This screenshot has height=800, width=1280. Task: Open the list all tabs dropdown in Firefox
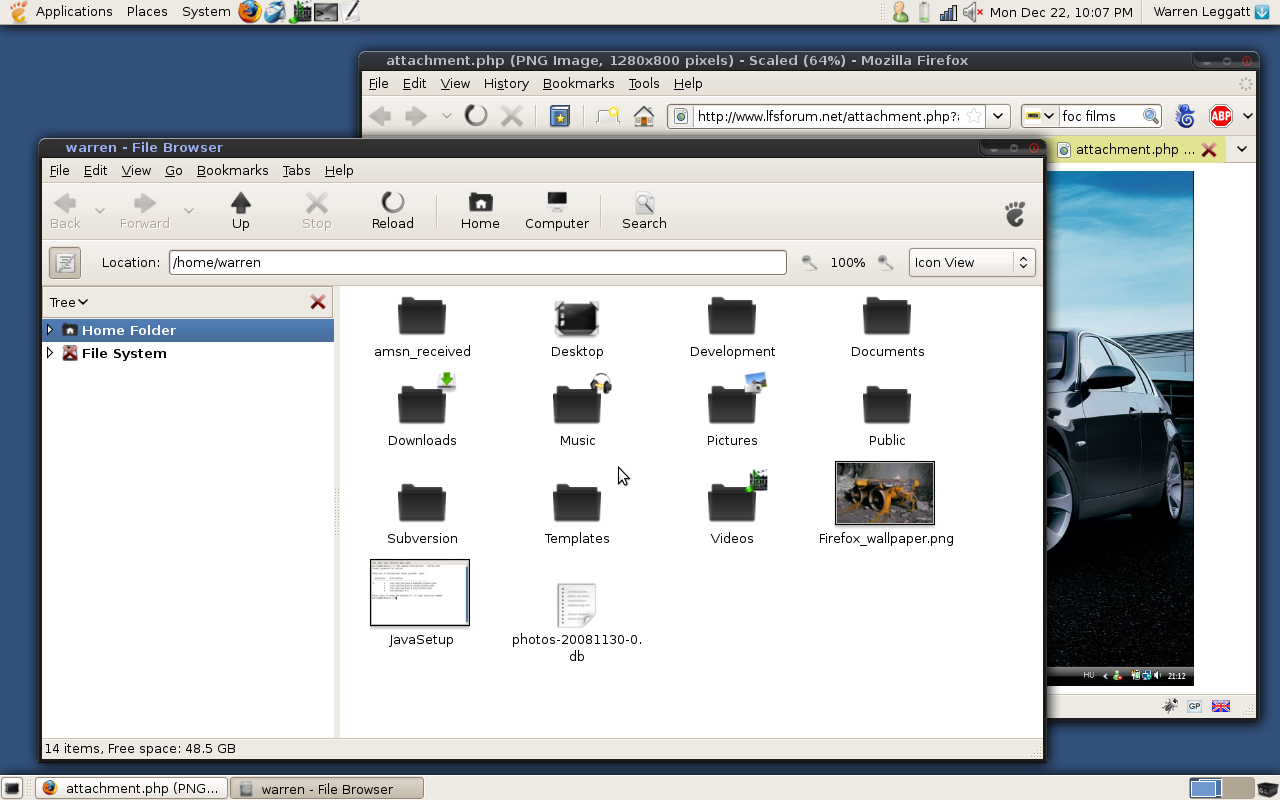point(1242,149)
